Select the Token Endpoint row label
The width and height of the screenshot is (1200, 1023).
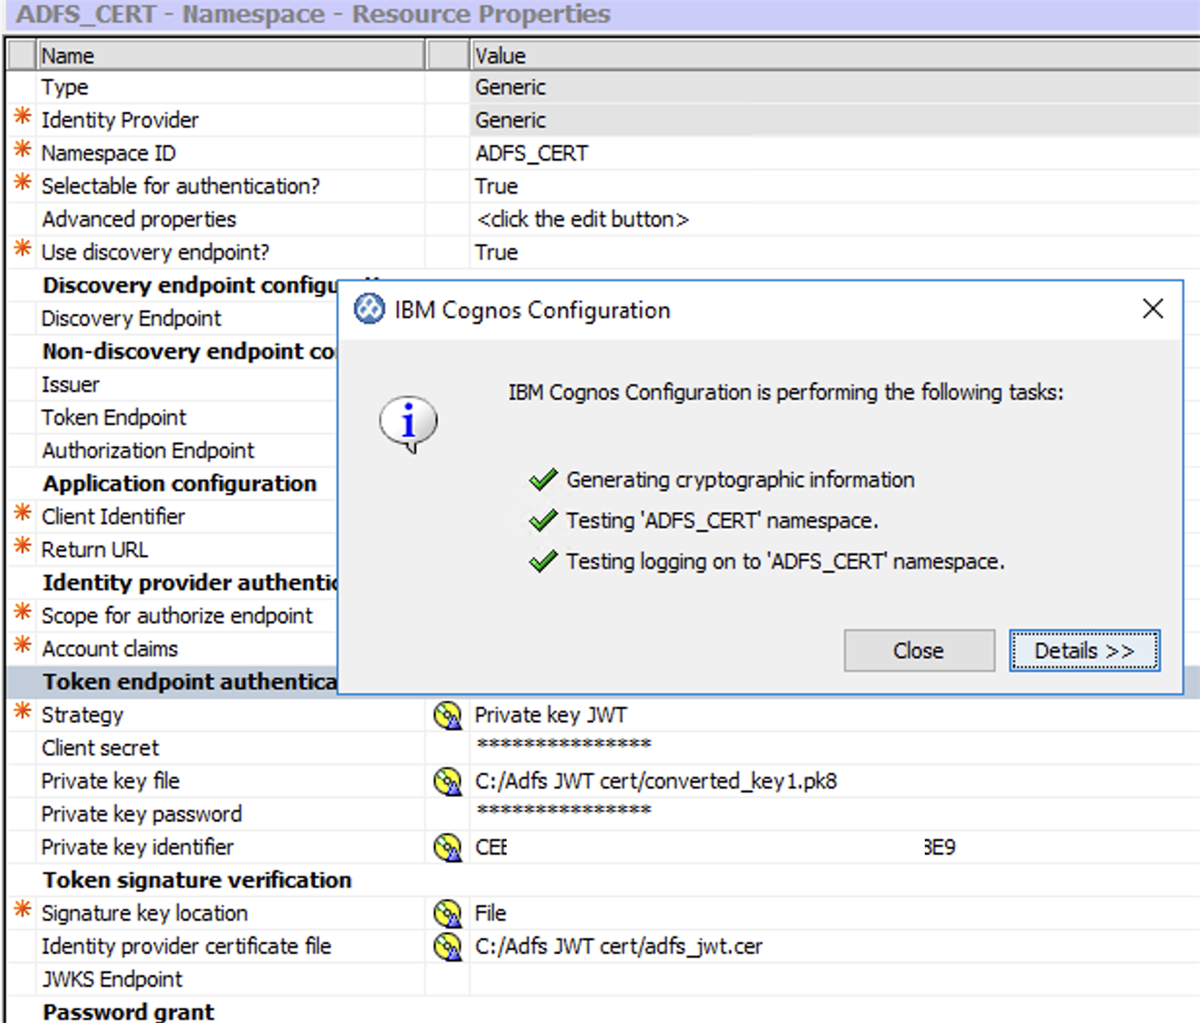point(114,417)
